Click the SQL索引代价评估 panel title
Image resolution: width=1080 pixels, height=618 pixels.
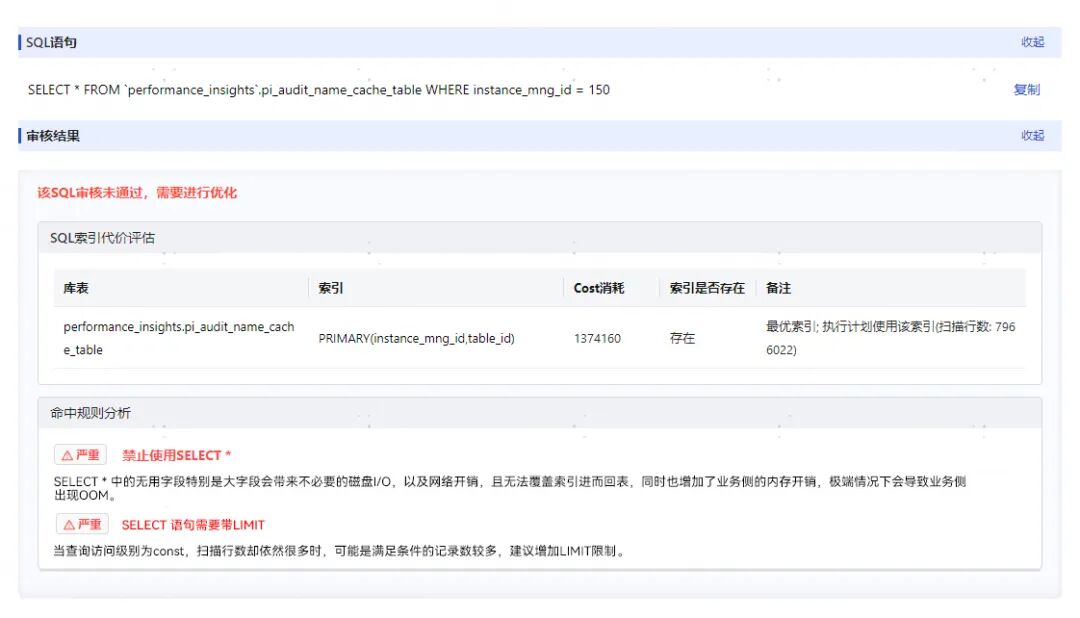click(103, 238)
